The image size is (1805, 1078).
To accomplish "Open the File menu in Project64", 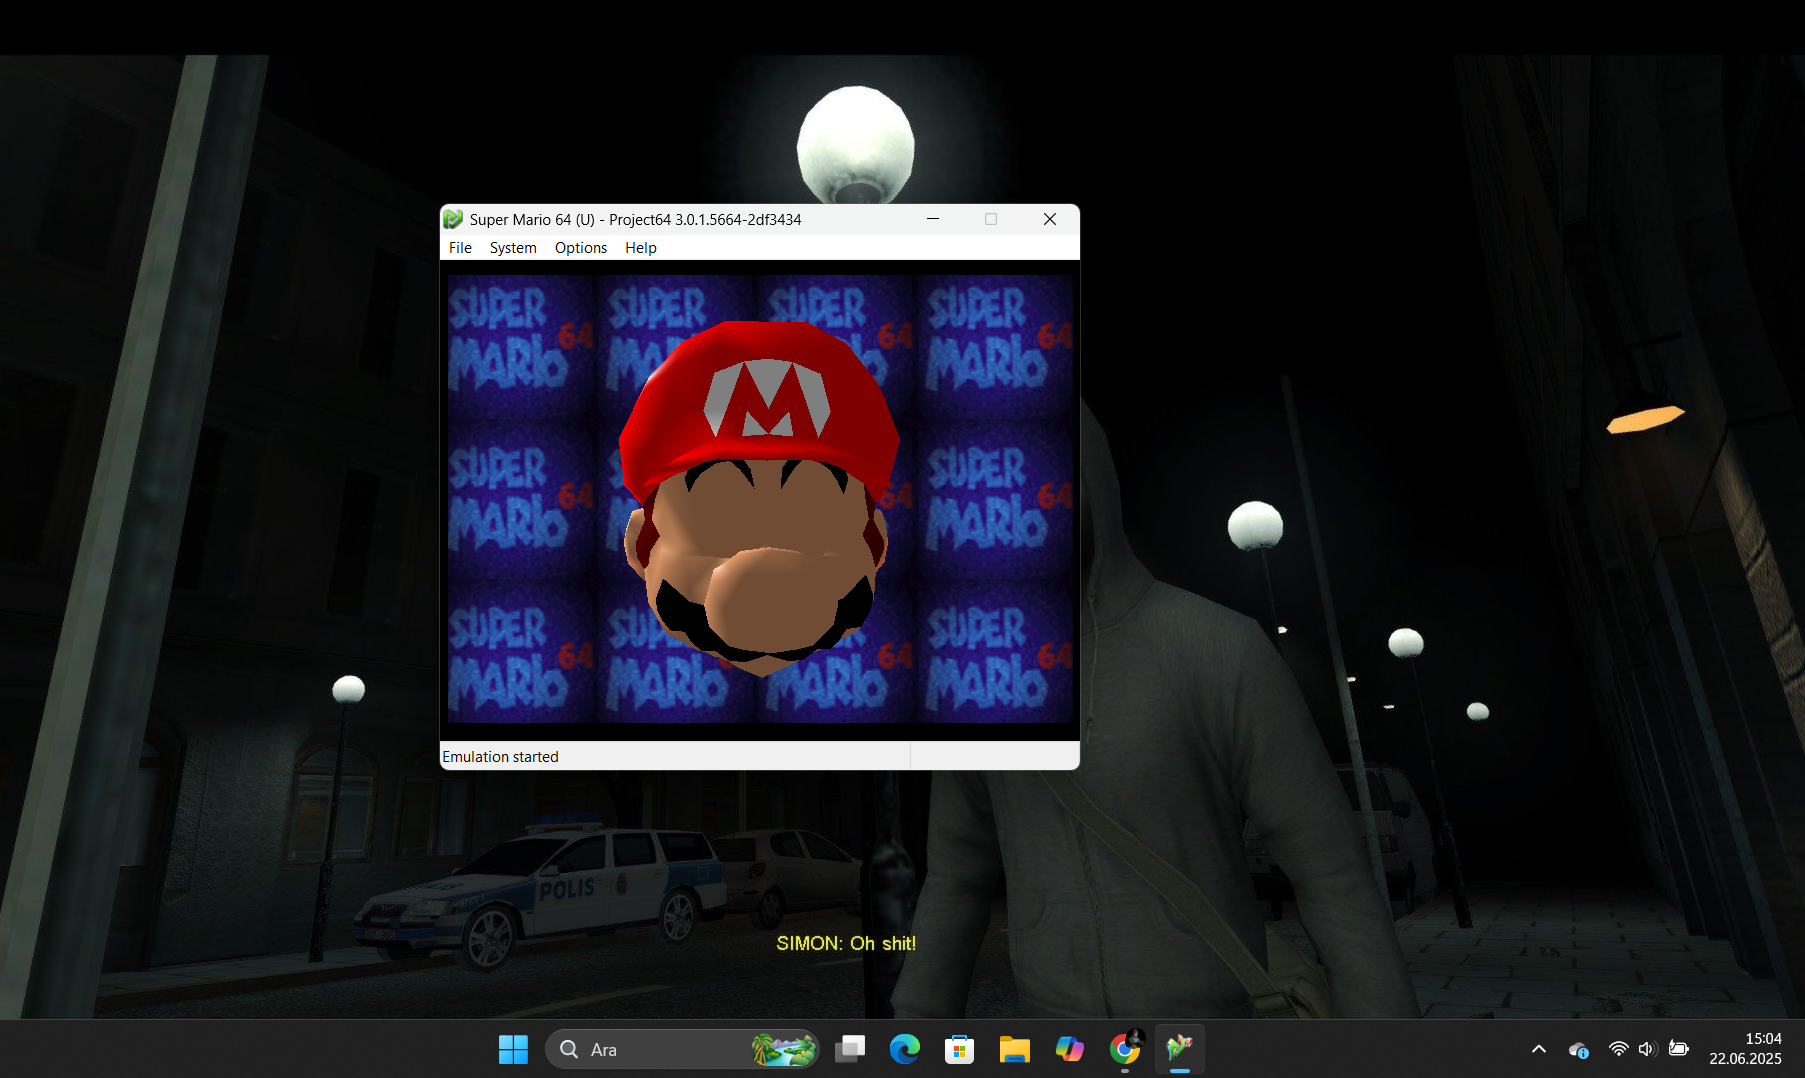I will tap(460, 248).
